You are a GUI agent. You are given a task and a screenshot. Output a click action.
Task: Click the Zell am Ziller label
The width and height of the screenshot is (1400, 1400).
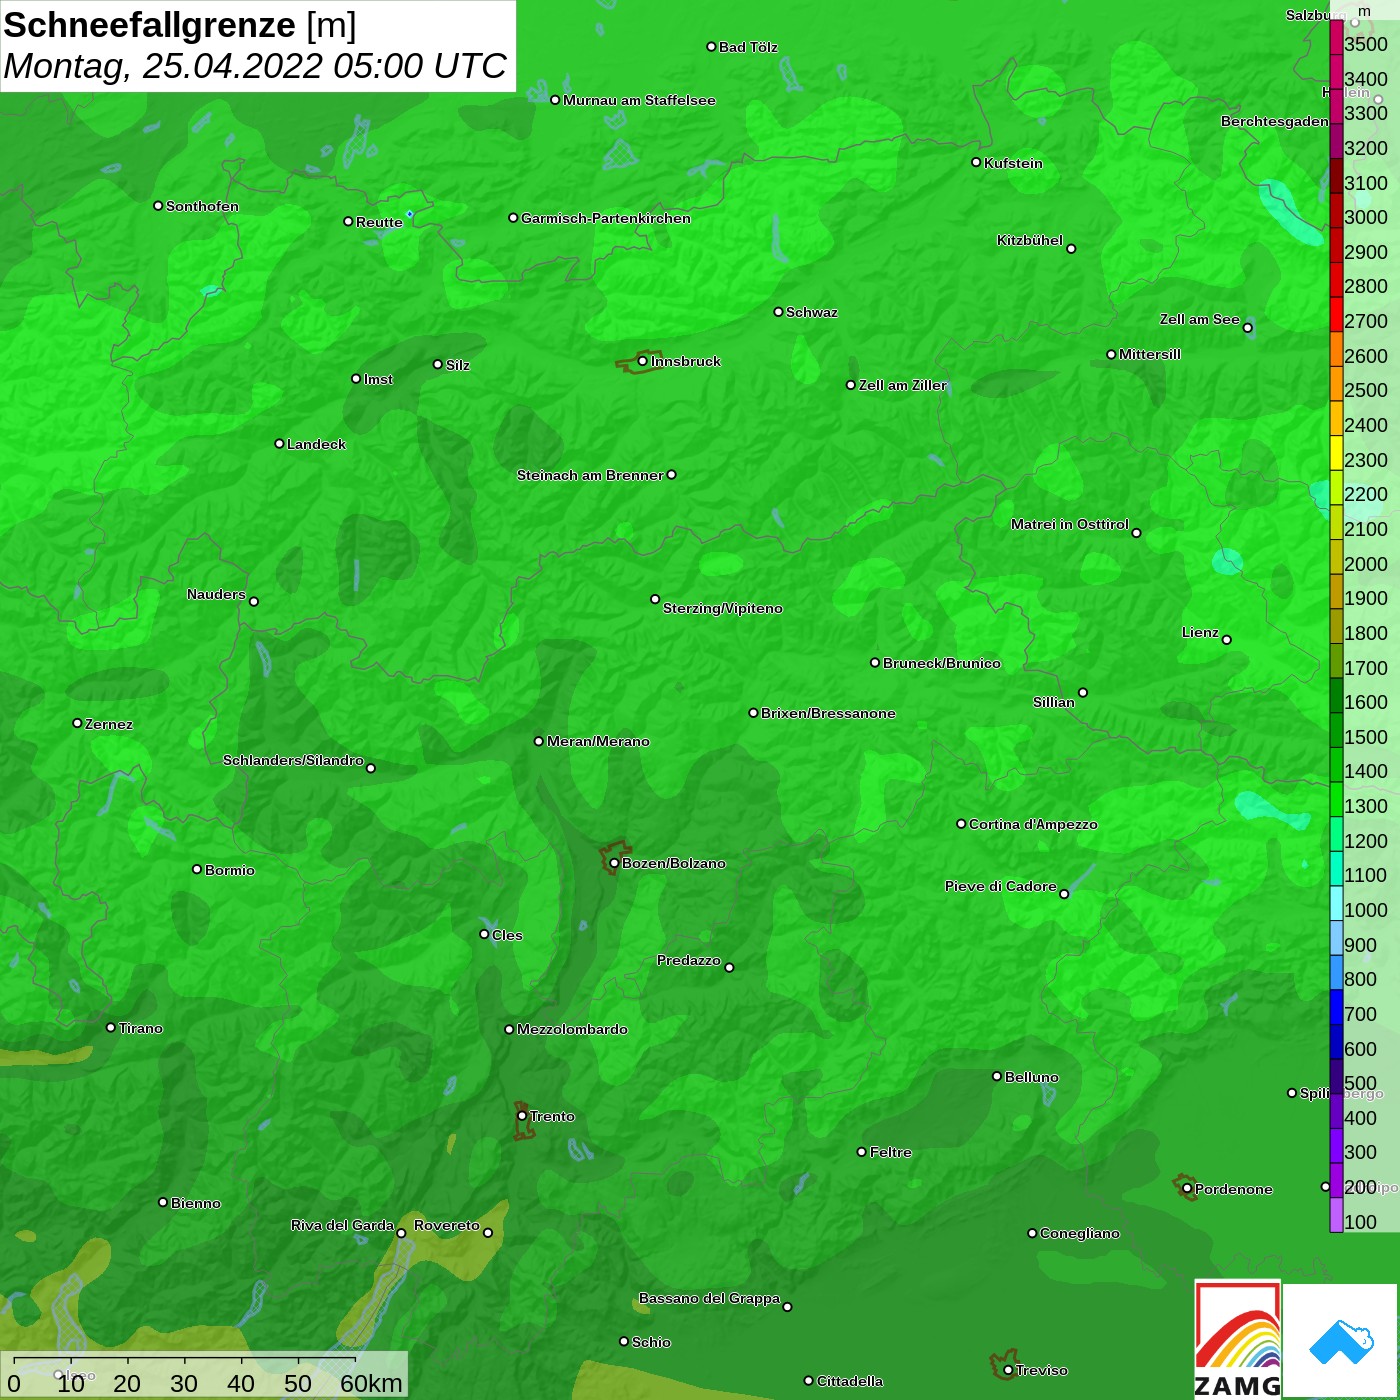tap(903, 385)
